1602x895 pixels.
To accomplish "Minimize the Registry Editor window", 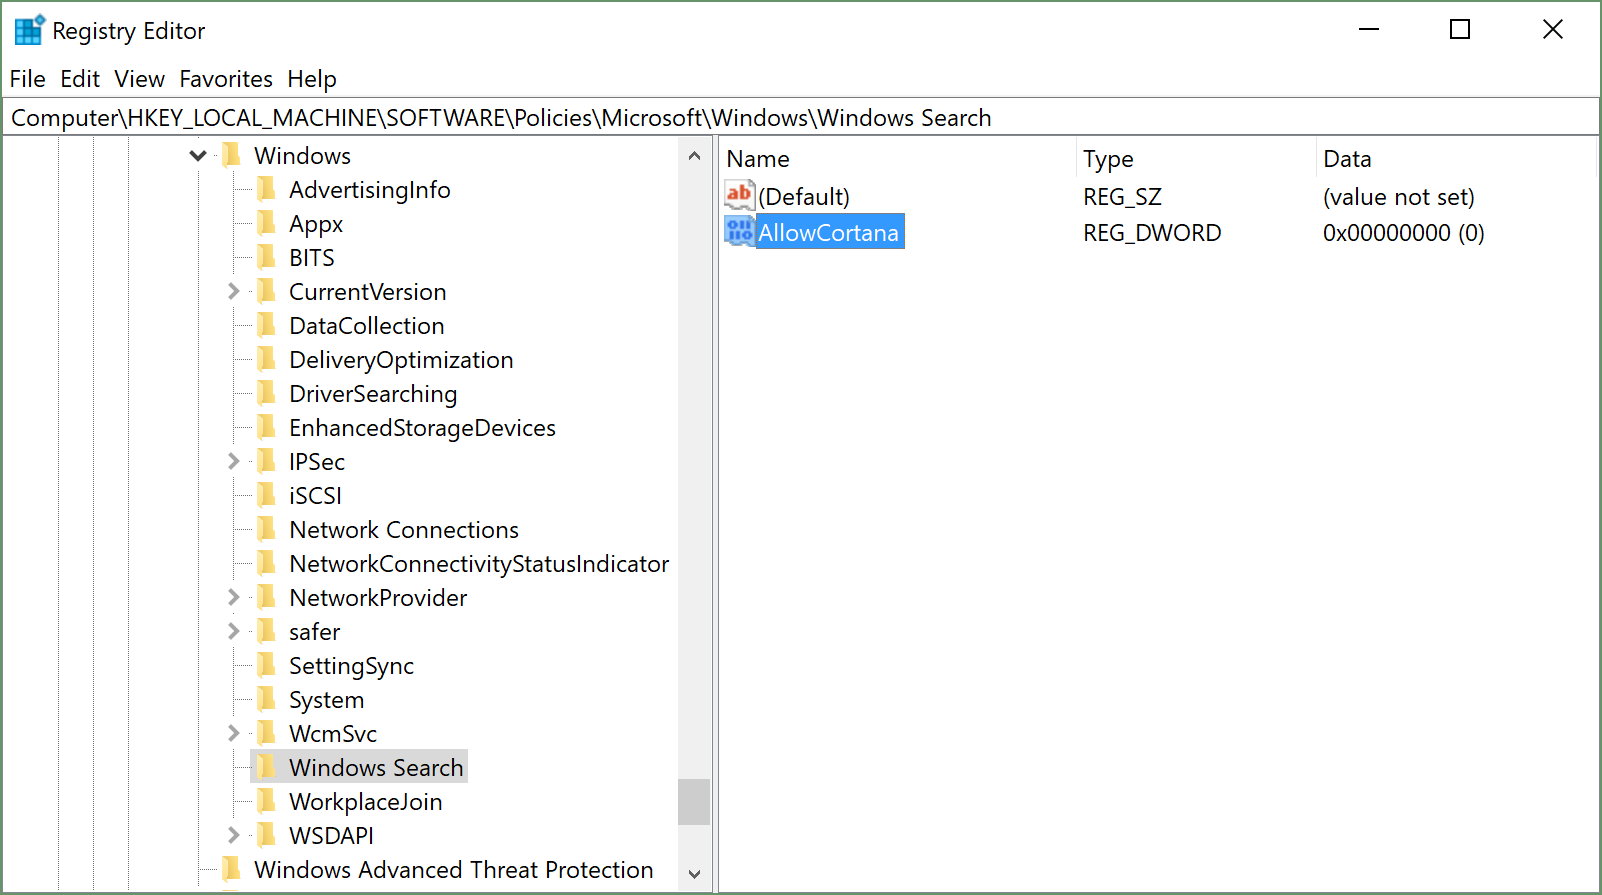I will 1369,29.
